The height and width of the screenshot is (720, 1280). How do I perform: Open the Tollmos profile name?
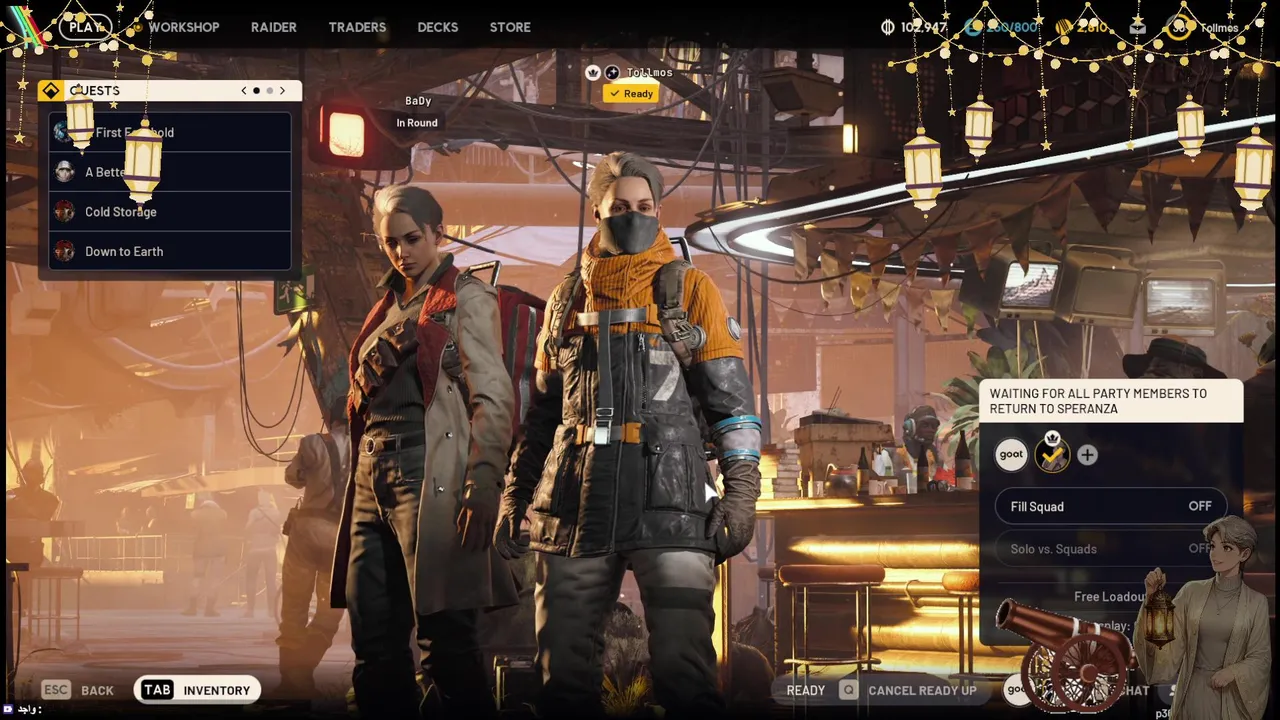point(1219,28)
